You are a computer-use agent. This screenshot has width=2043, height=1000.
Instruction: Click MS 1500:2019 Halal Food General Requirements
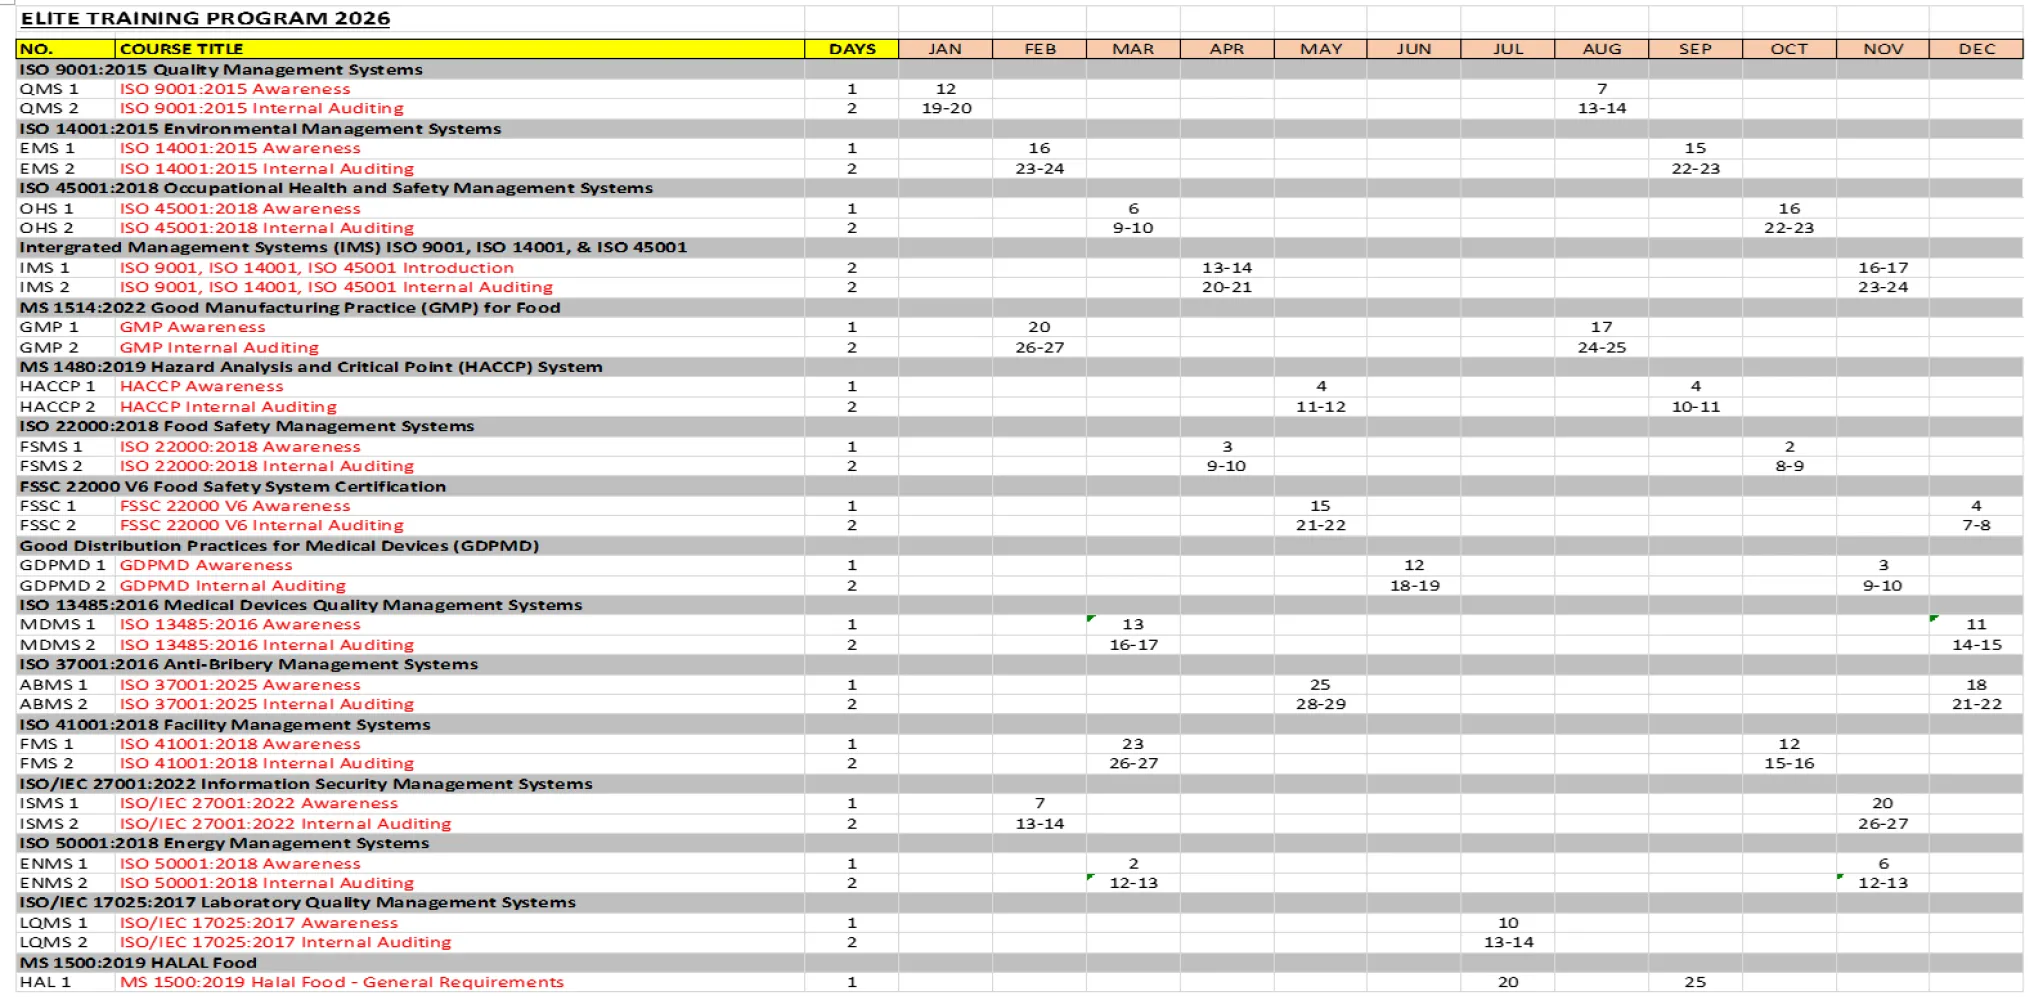342,982
